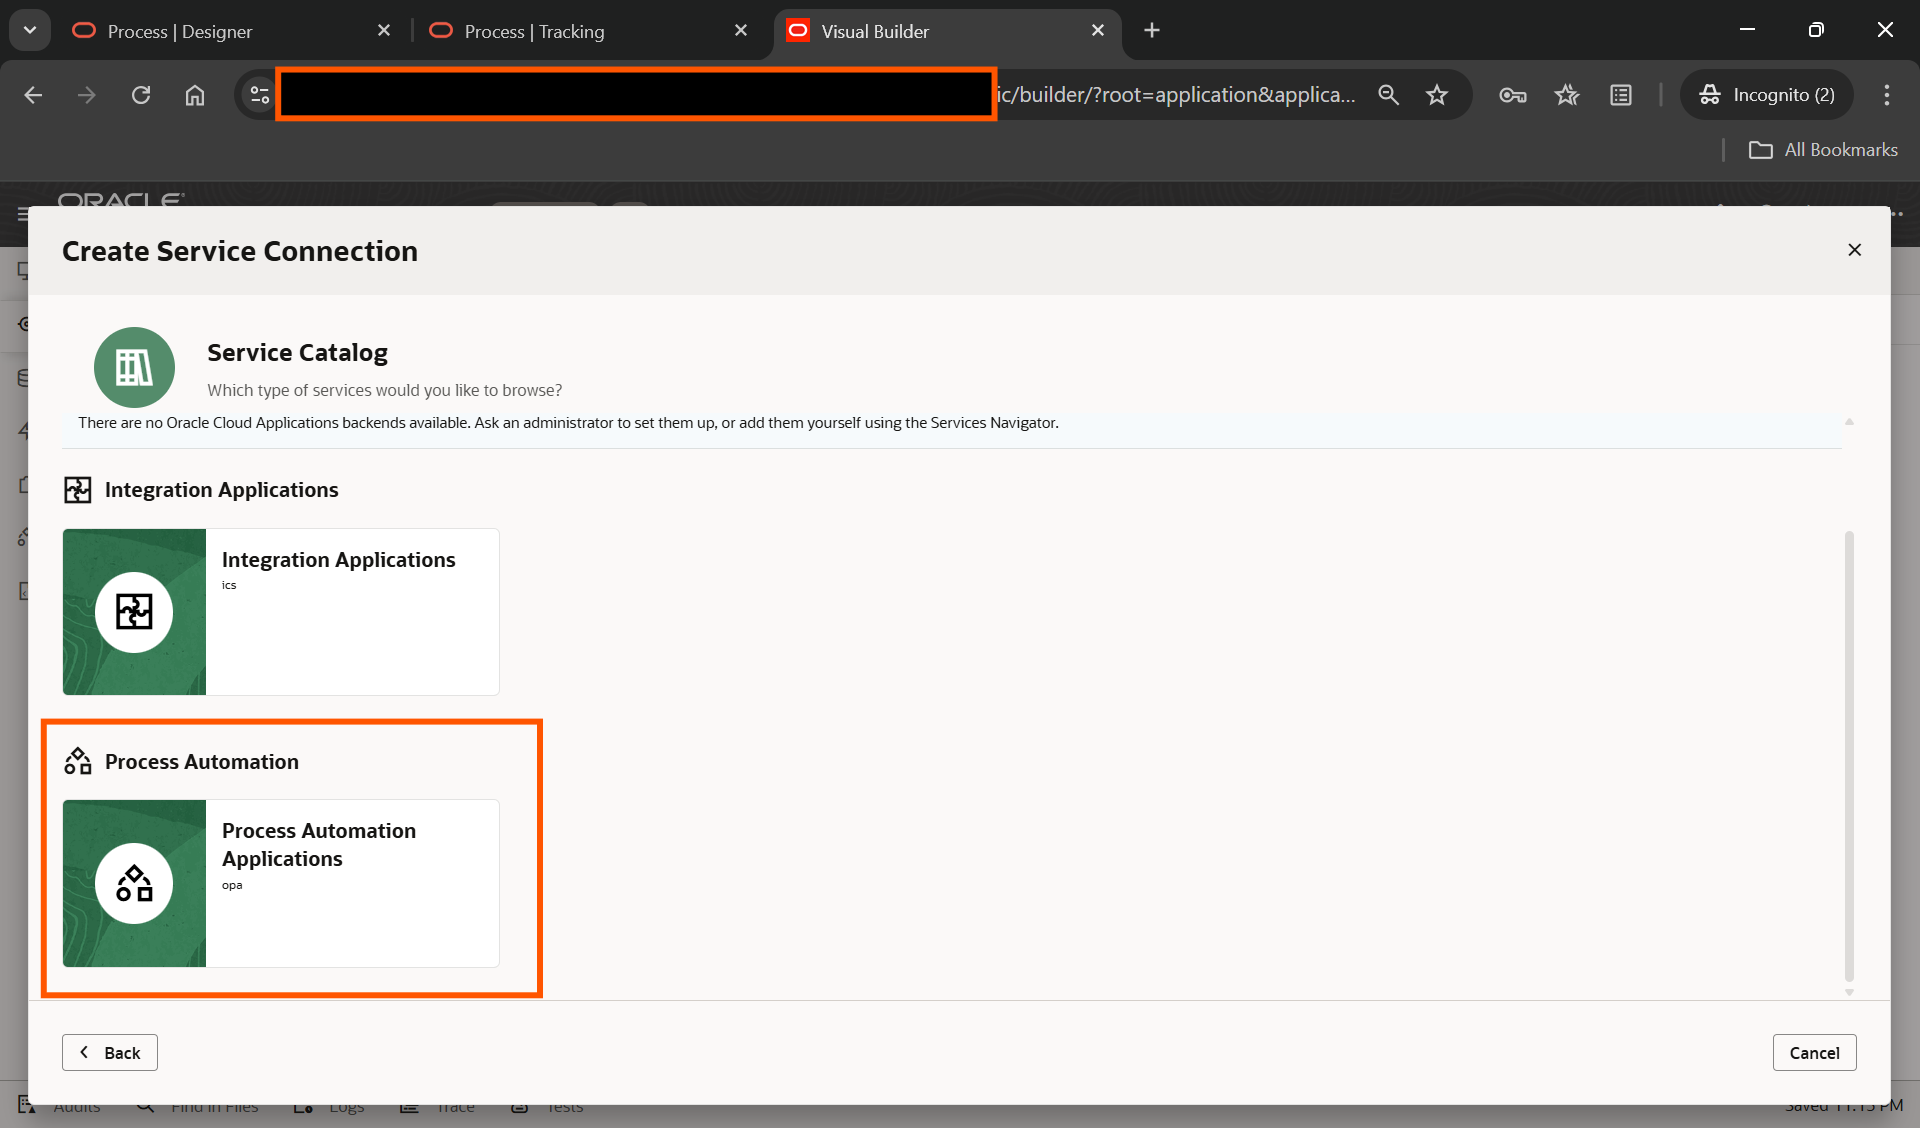The width and height of the screenshot is (1920, 1128).
Task: Open the side panel icon near bookmarks
Action: [x=1620, y=95]
